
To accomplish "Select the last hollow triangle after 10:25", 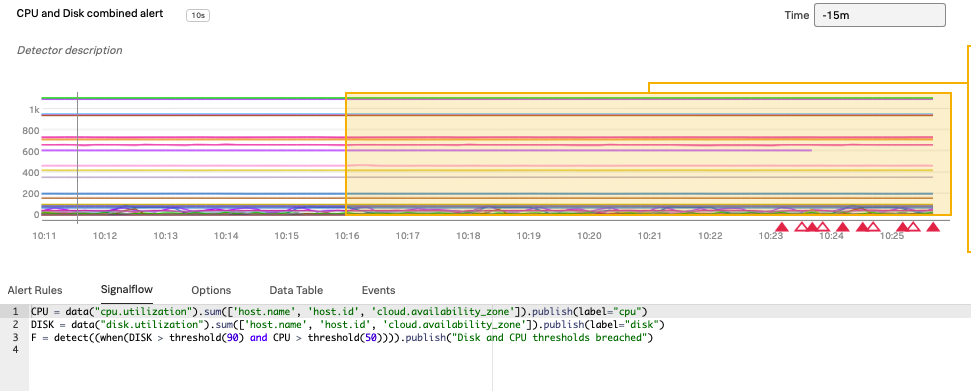I will click(x=913, y=227).
